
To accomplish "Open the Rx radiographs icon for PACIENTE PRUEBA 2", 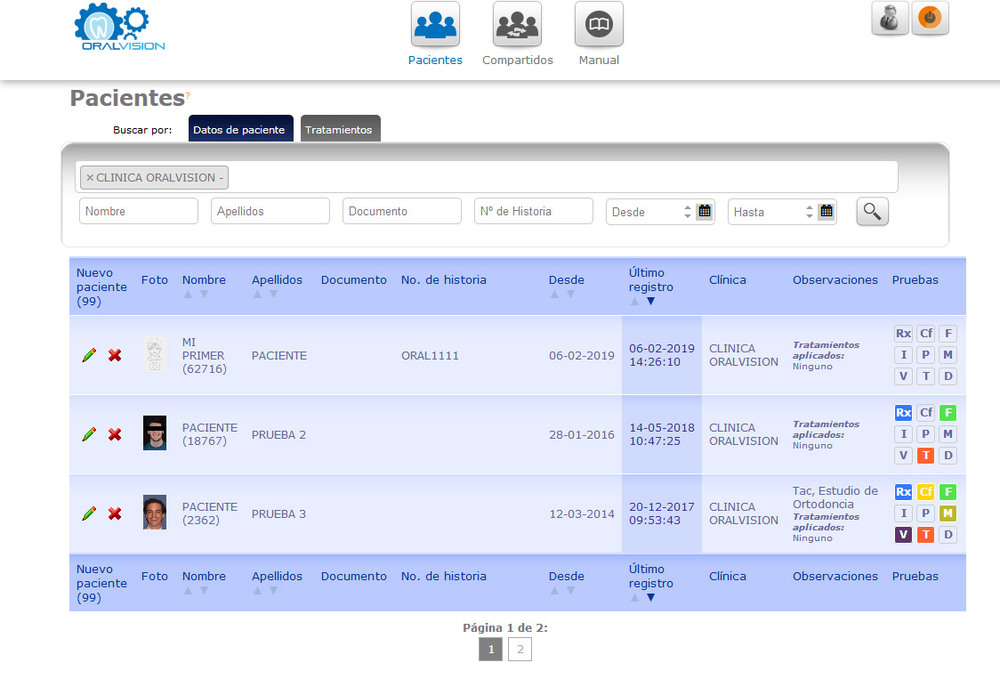I will pyautogui.click(x=903, y=412).
